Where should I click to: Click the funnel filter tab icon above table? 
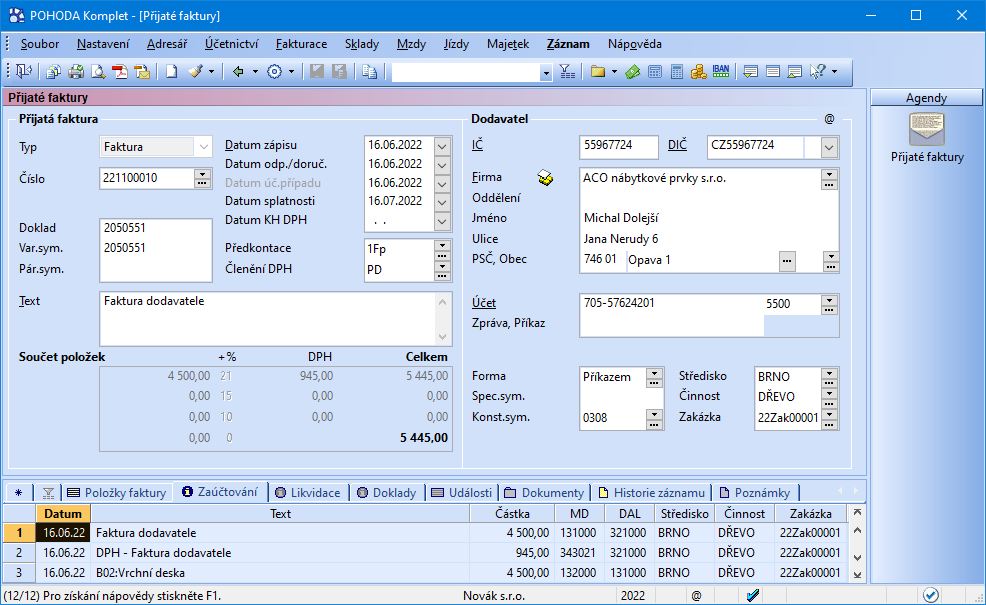[48, 492]
